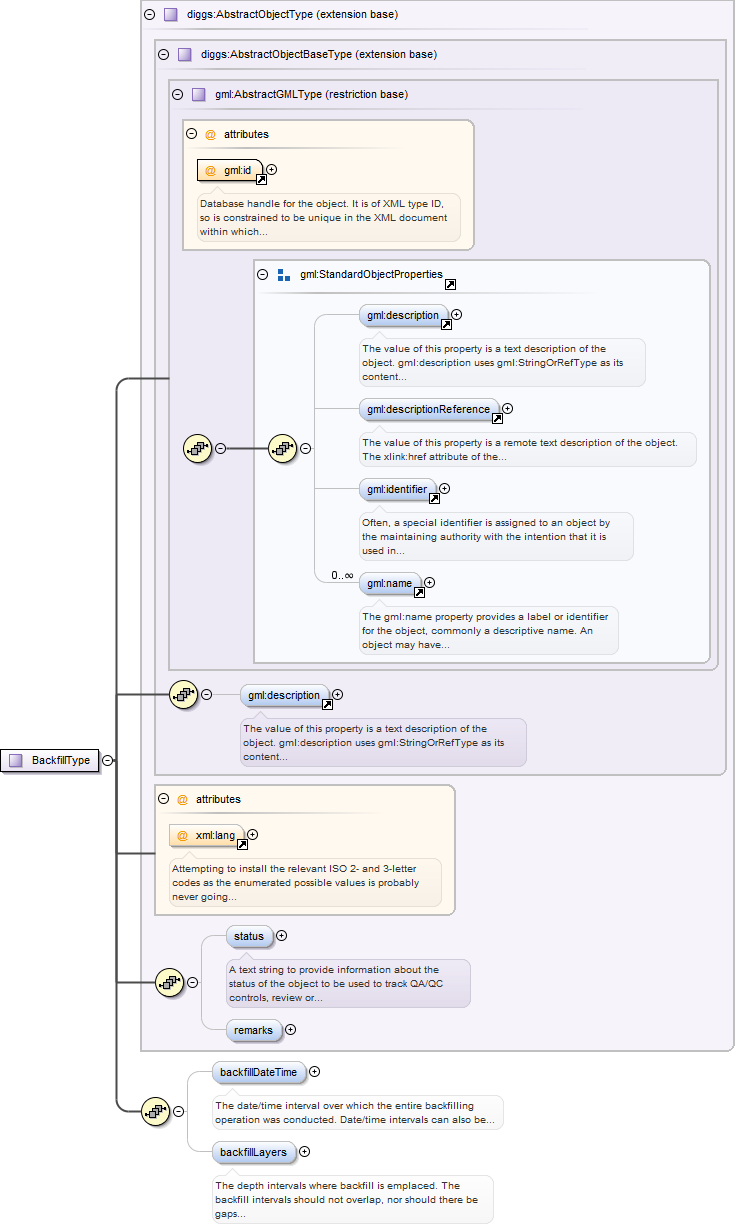The height and width of the screenshot is (1227, 736).
Task: Click the link arrow on gml:name
Action: pos(419,592)
